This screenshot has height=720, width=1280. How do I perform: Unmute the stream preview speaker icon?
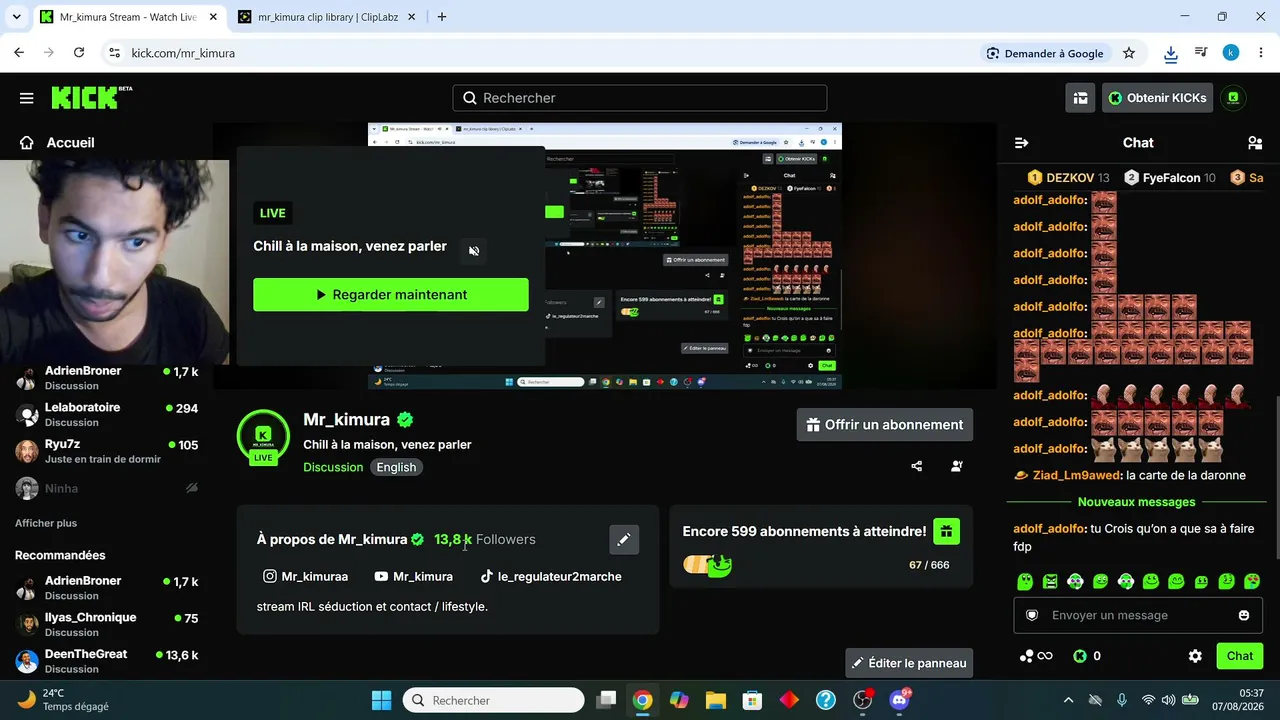tap(474, 251)
